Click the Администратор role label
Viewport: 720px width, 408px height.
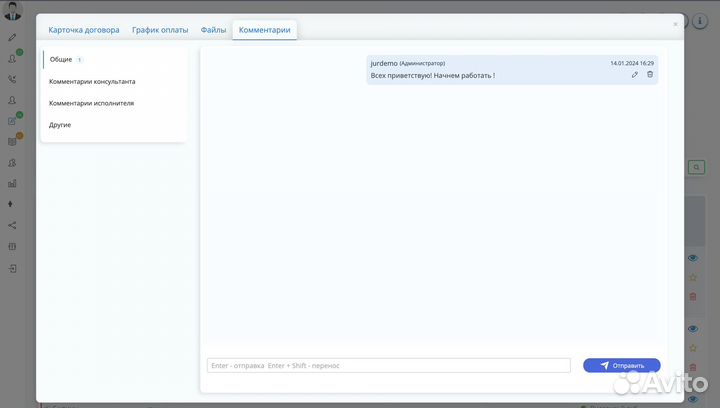click(x=422, y=63)
